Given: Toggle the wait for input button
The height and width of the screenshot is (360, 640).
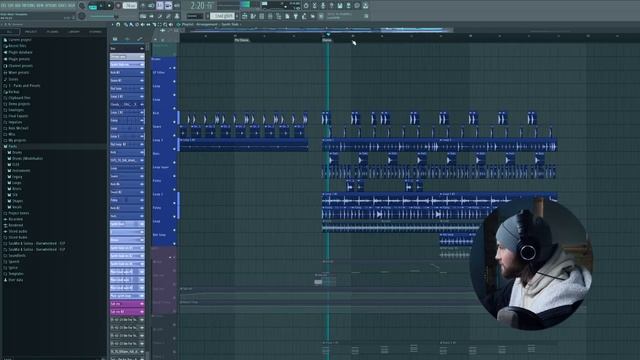Looking at the screenshot, I should (151, 6).
